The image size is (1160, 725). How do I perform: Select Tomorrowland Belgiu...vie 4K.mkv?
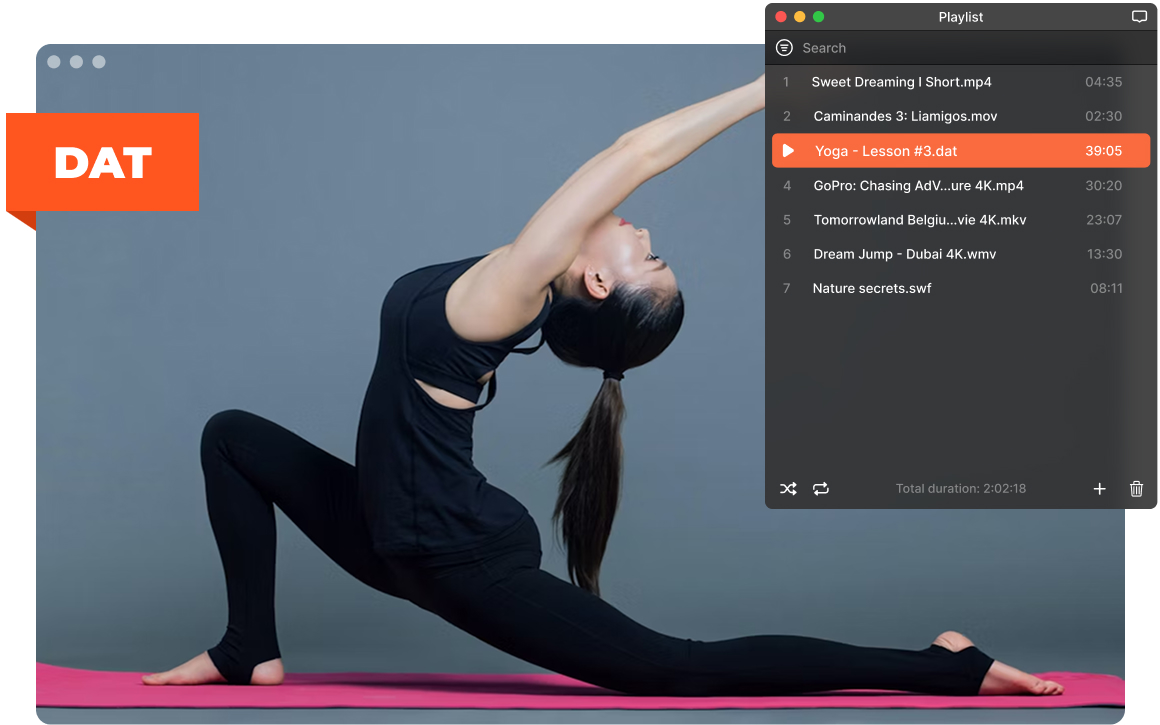coord(960,220)
